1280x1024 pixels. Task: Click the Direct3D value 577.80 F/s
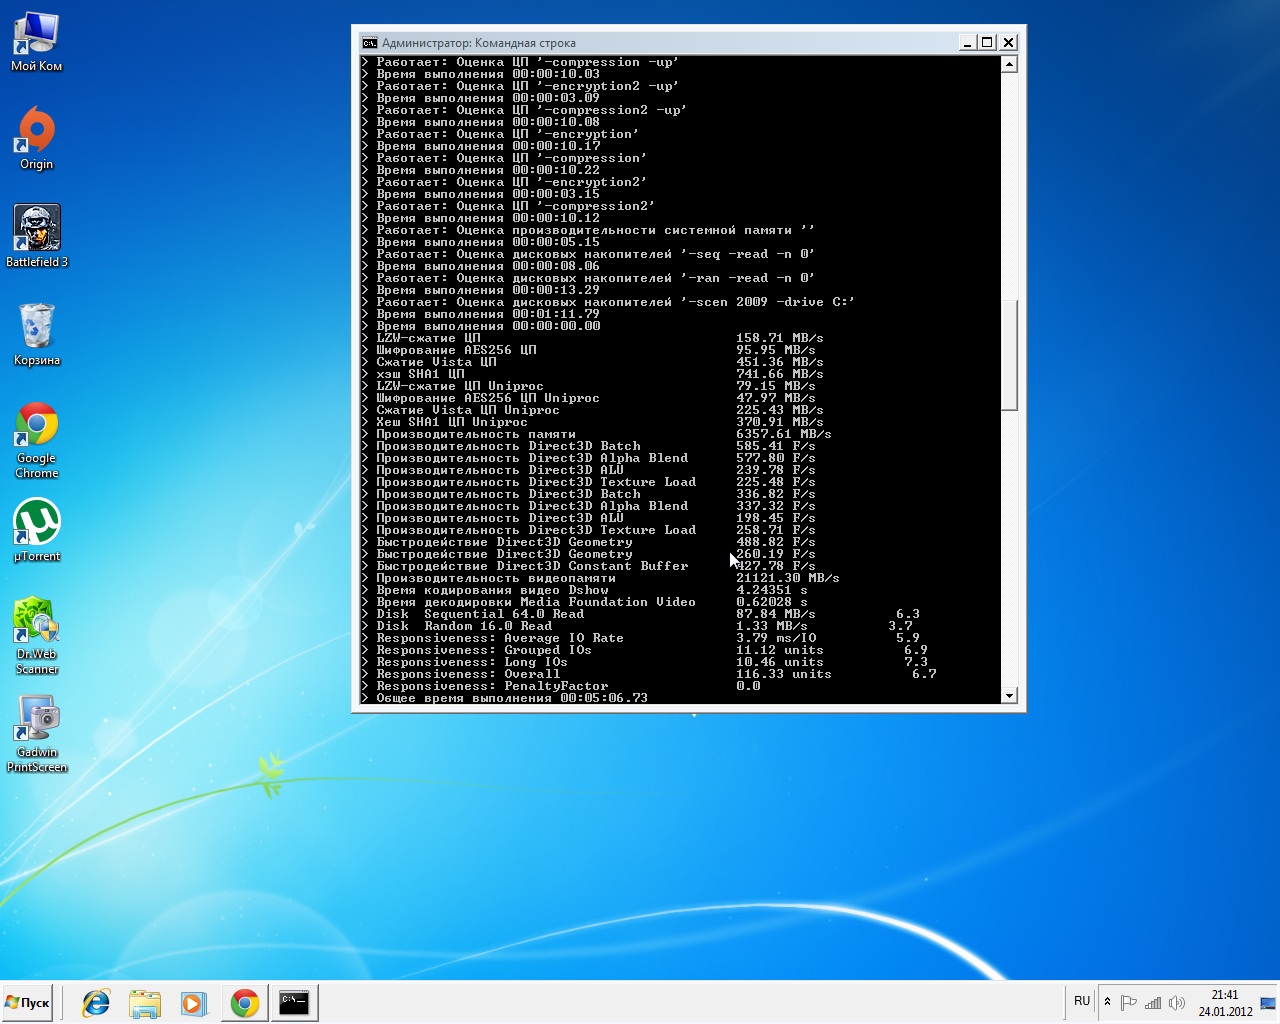point(775,458)
